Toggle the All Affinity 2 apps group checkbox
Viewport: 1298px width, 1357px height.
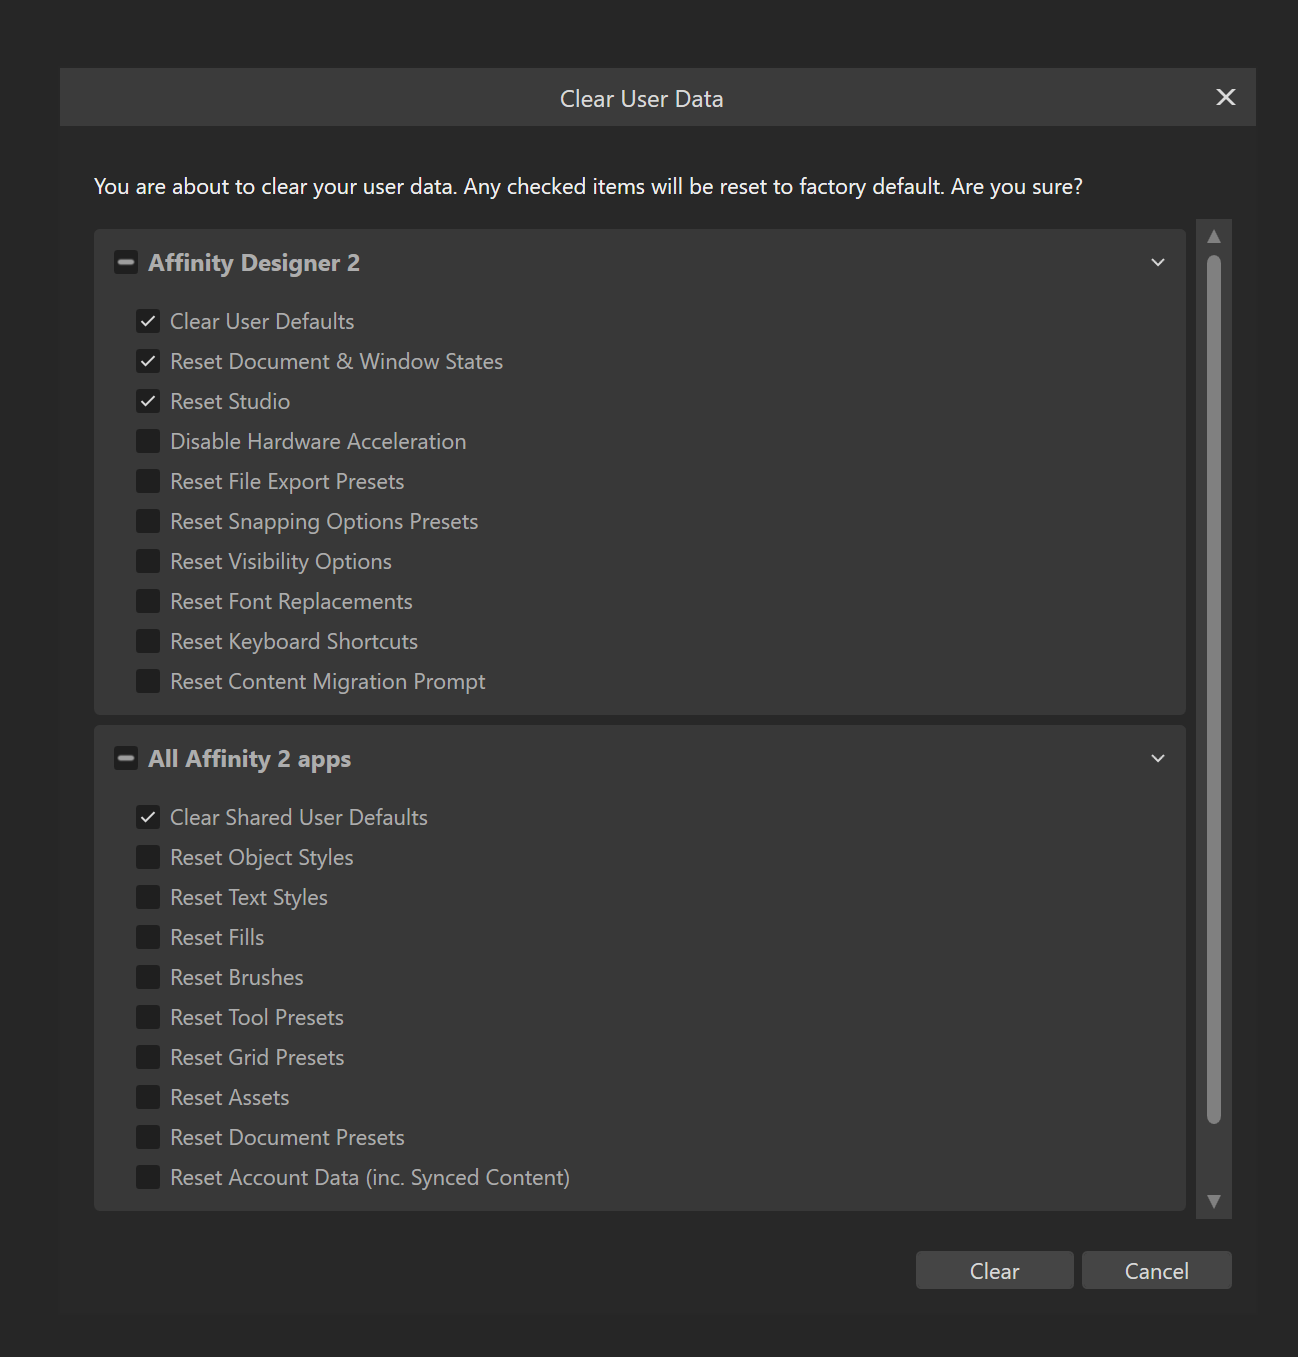pos(126,759)
